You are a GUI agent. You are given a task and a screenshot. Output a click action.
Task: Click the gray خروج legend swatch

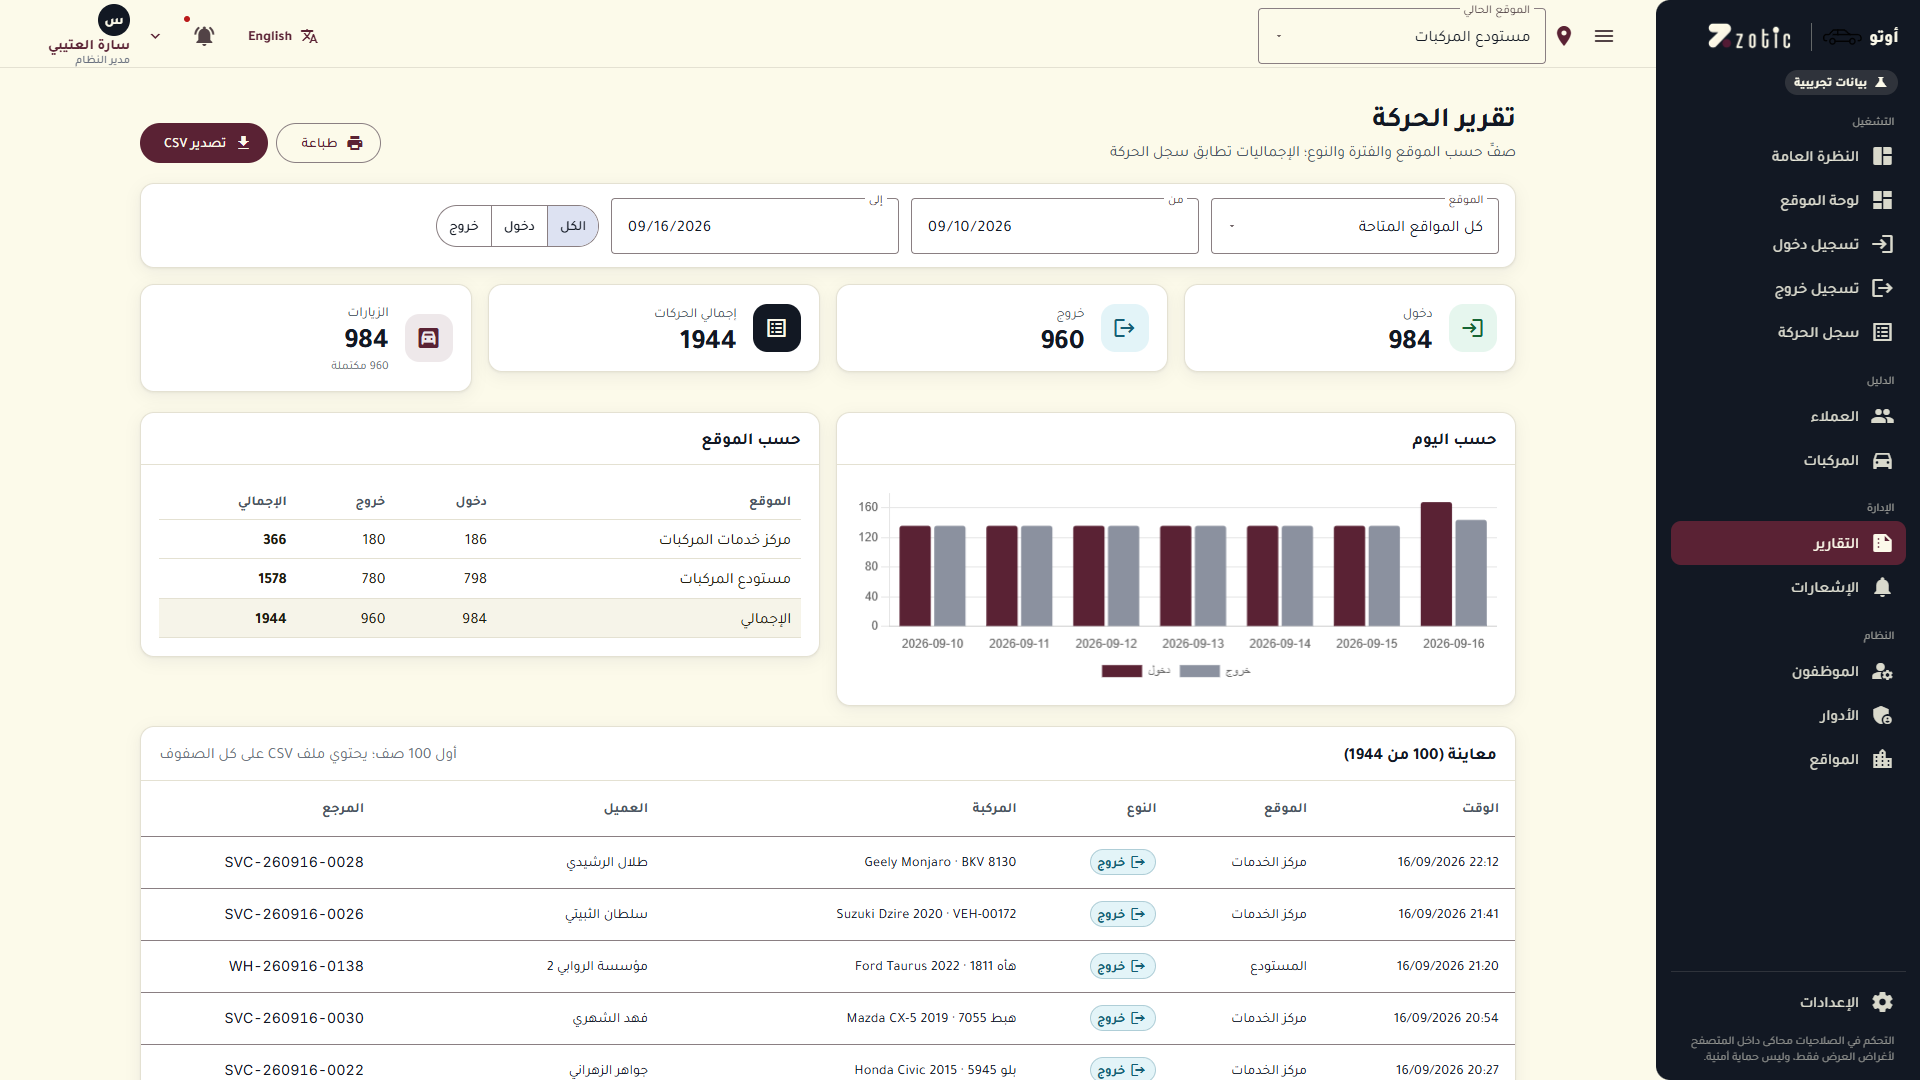click(x=1199, y=671)
